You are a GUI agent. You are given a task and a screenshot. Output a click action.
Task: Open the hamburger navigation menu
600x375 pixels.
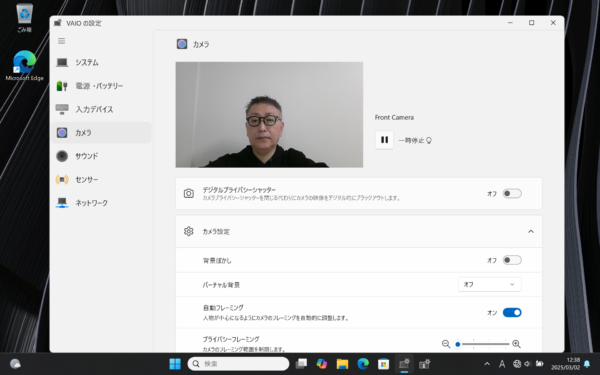[62, 41]
